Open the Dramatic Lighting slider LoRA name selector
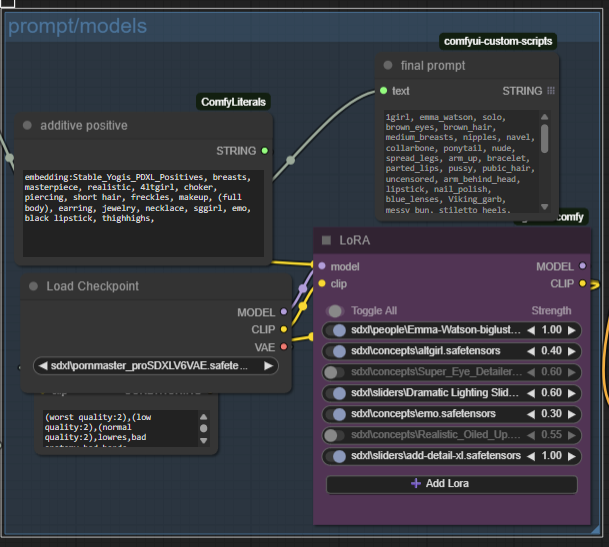609x547 pixels. point(435,393)
